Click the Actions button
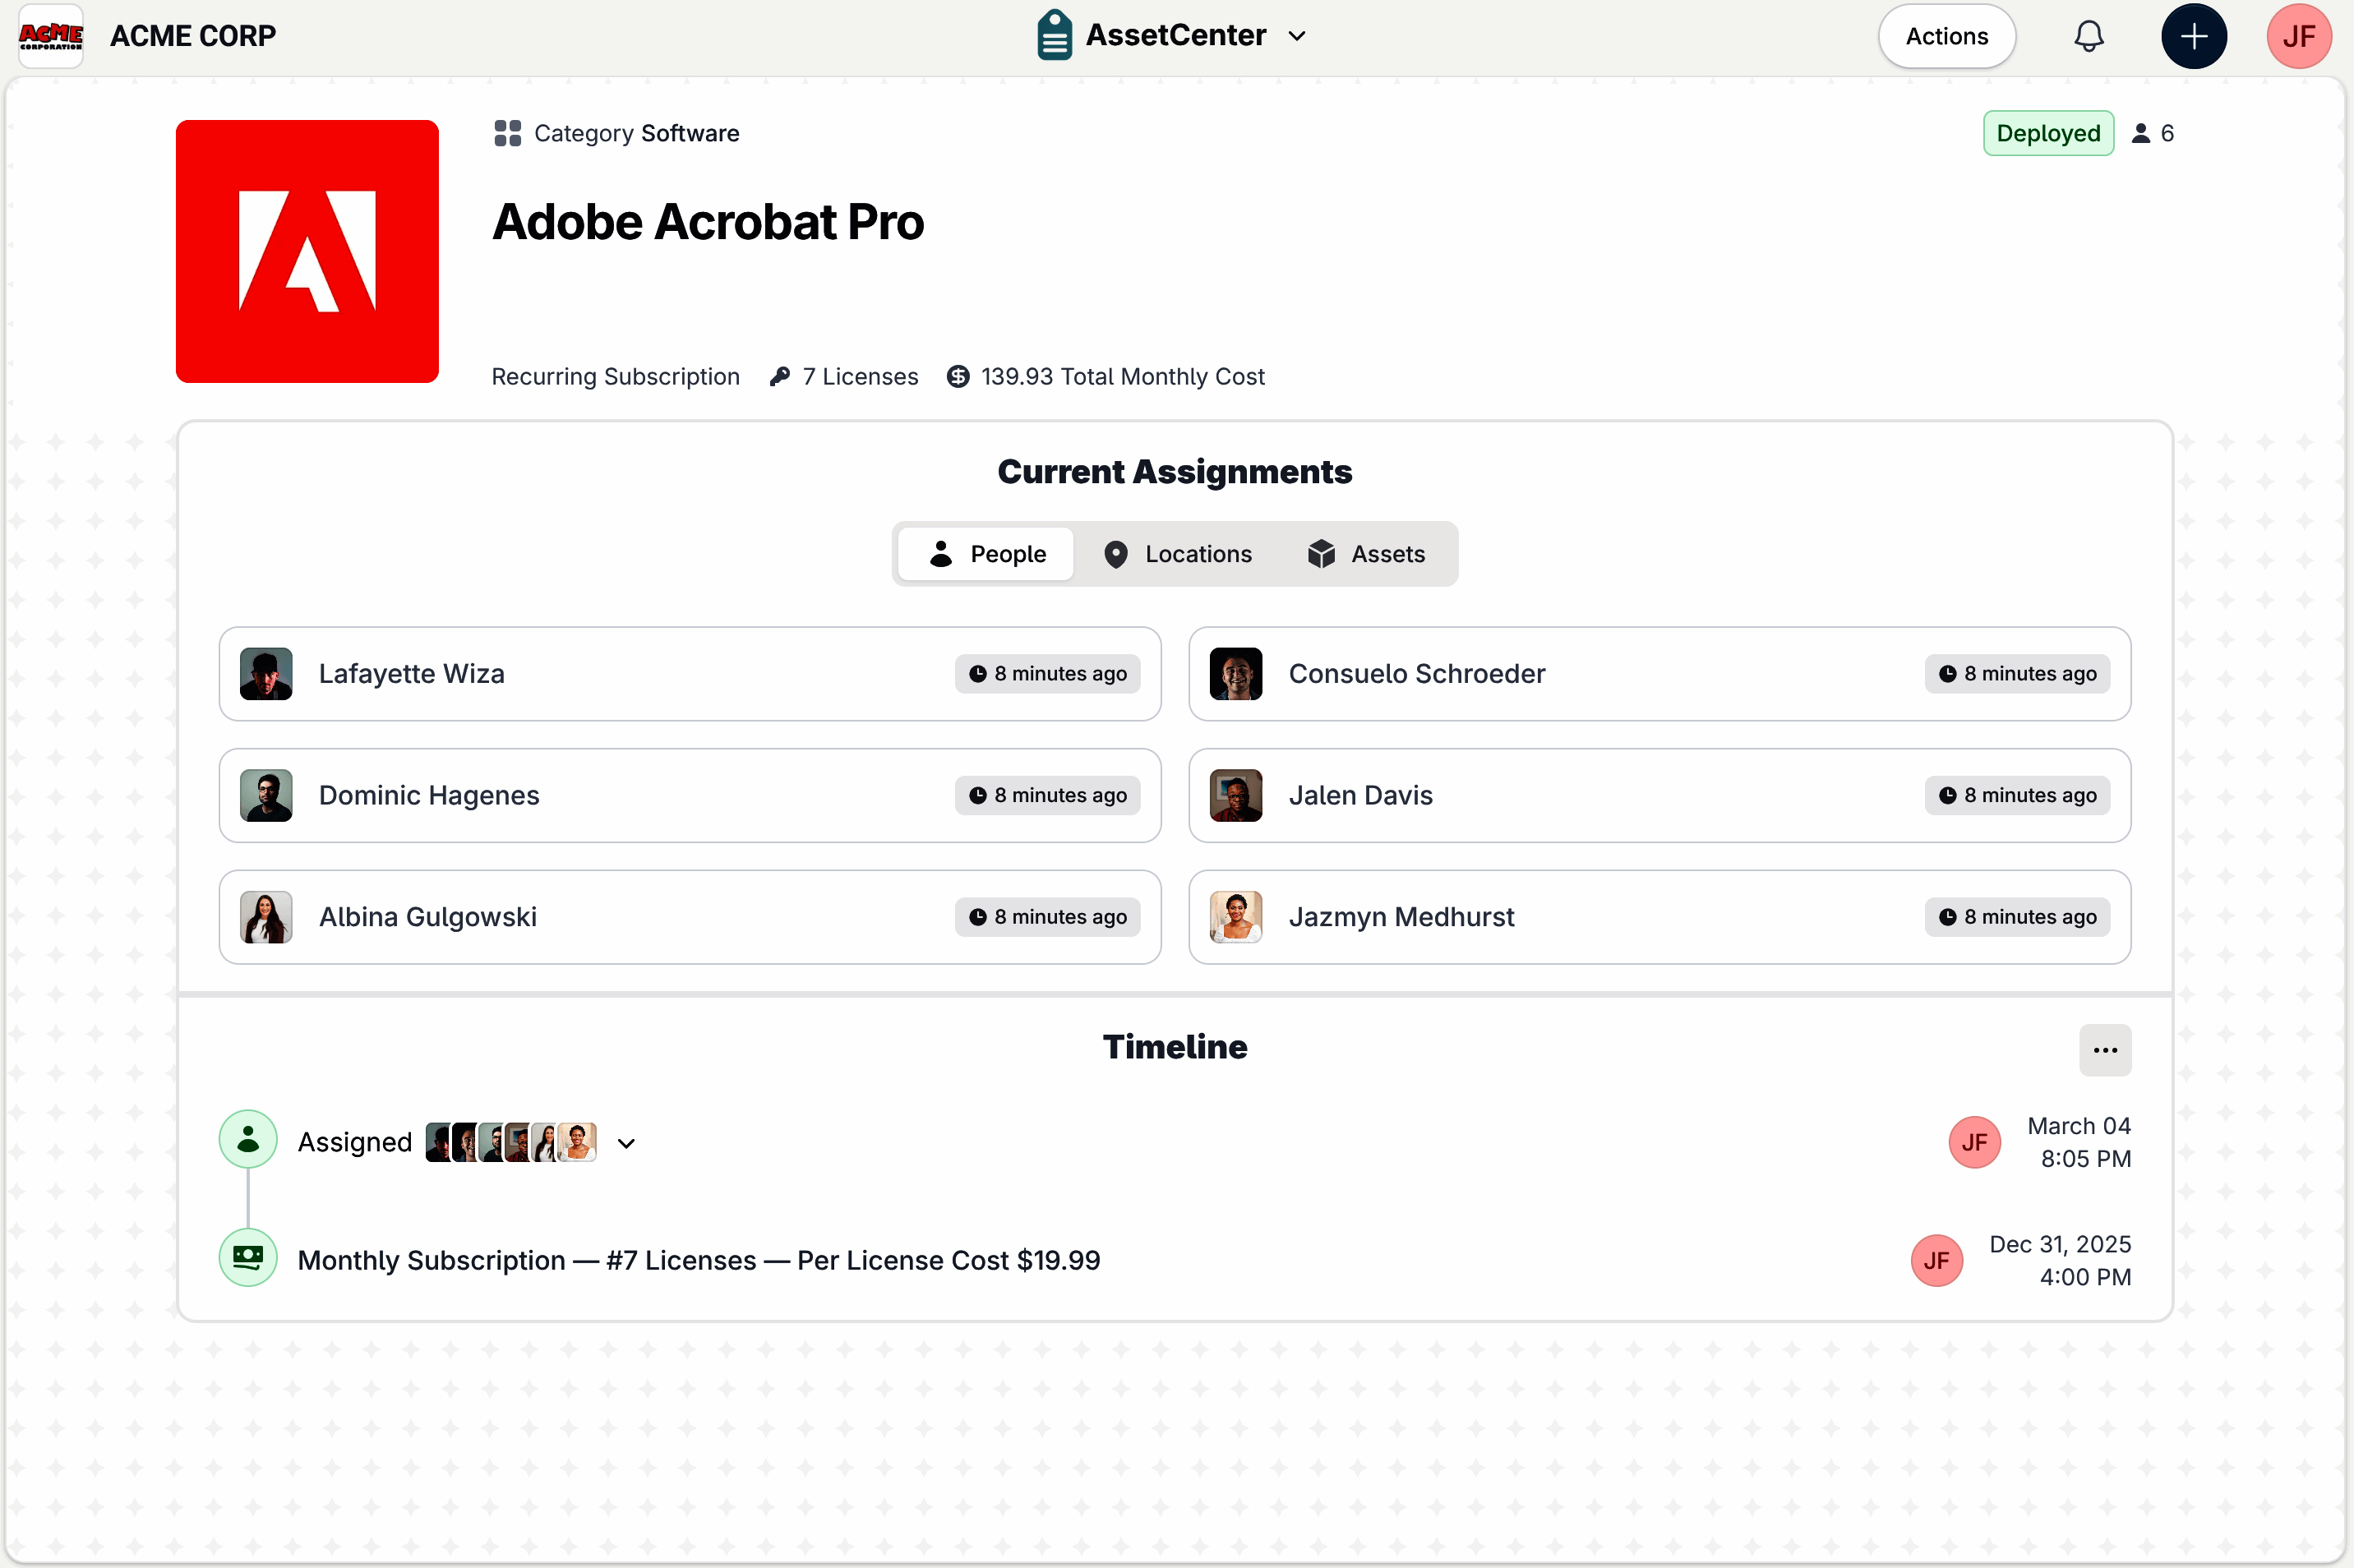The height and width of the screenshot is (1568, 2354). 1947,36
